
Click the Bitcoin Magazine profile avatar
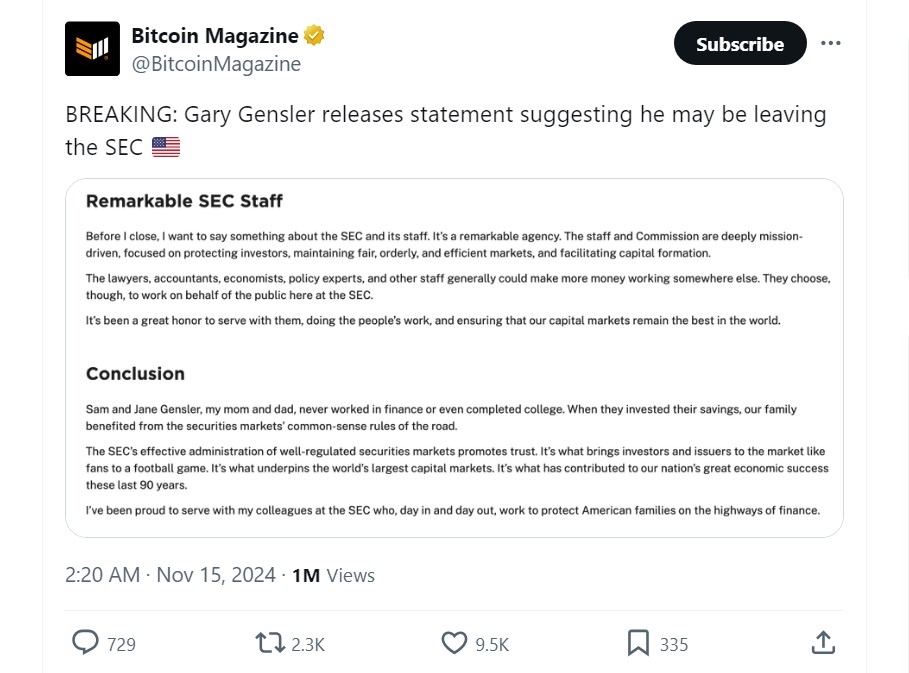[x=92, y=49]
